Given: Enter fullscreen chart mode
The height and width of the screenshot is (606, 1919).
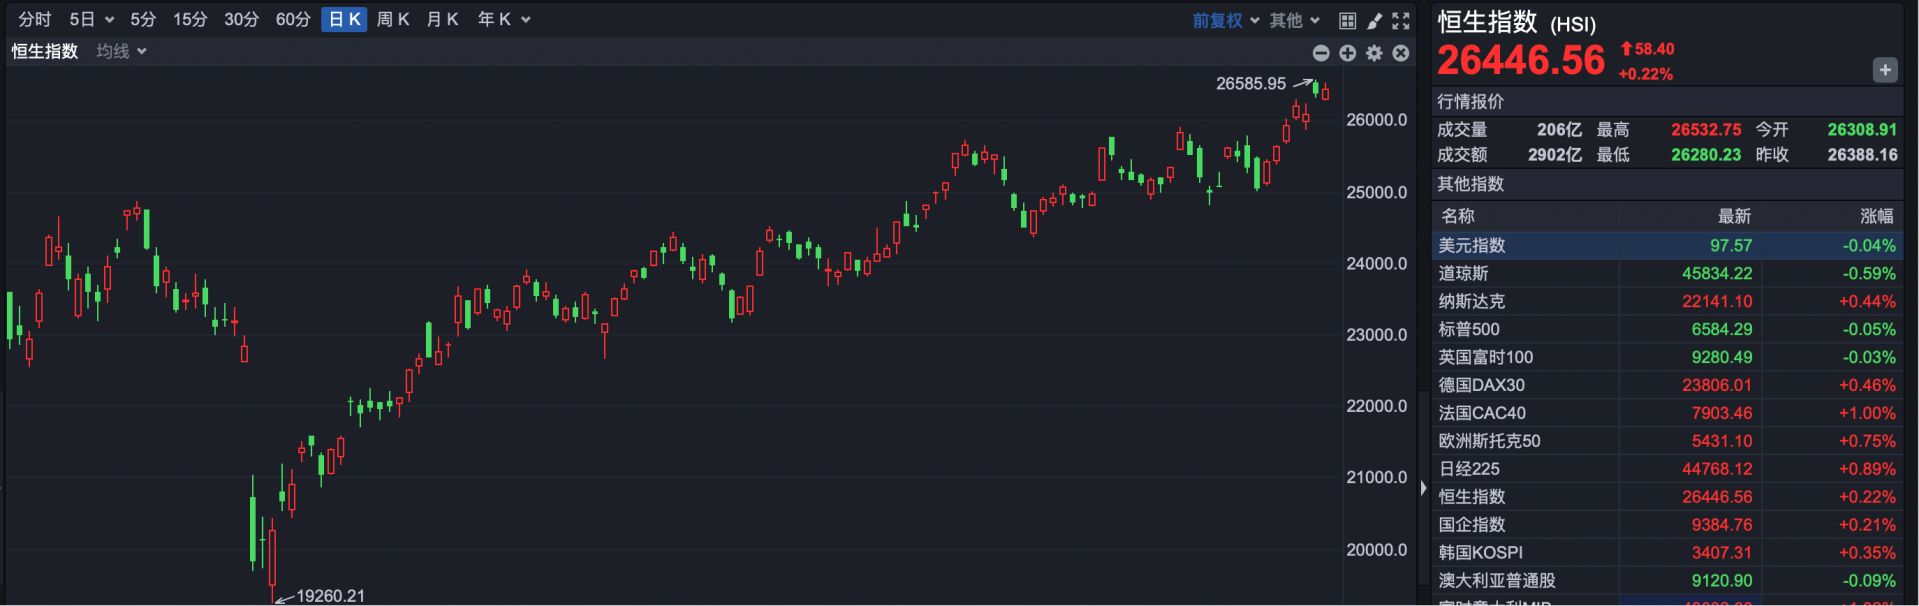Looking at the screenshot, I should [1401, 20].
